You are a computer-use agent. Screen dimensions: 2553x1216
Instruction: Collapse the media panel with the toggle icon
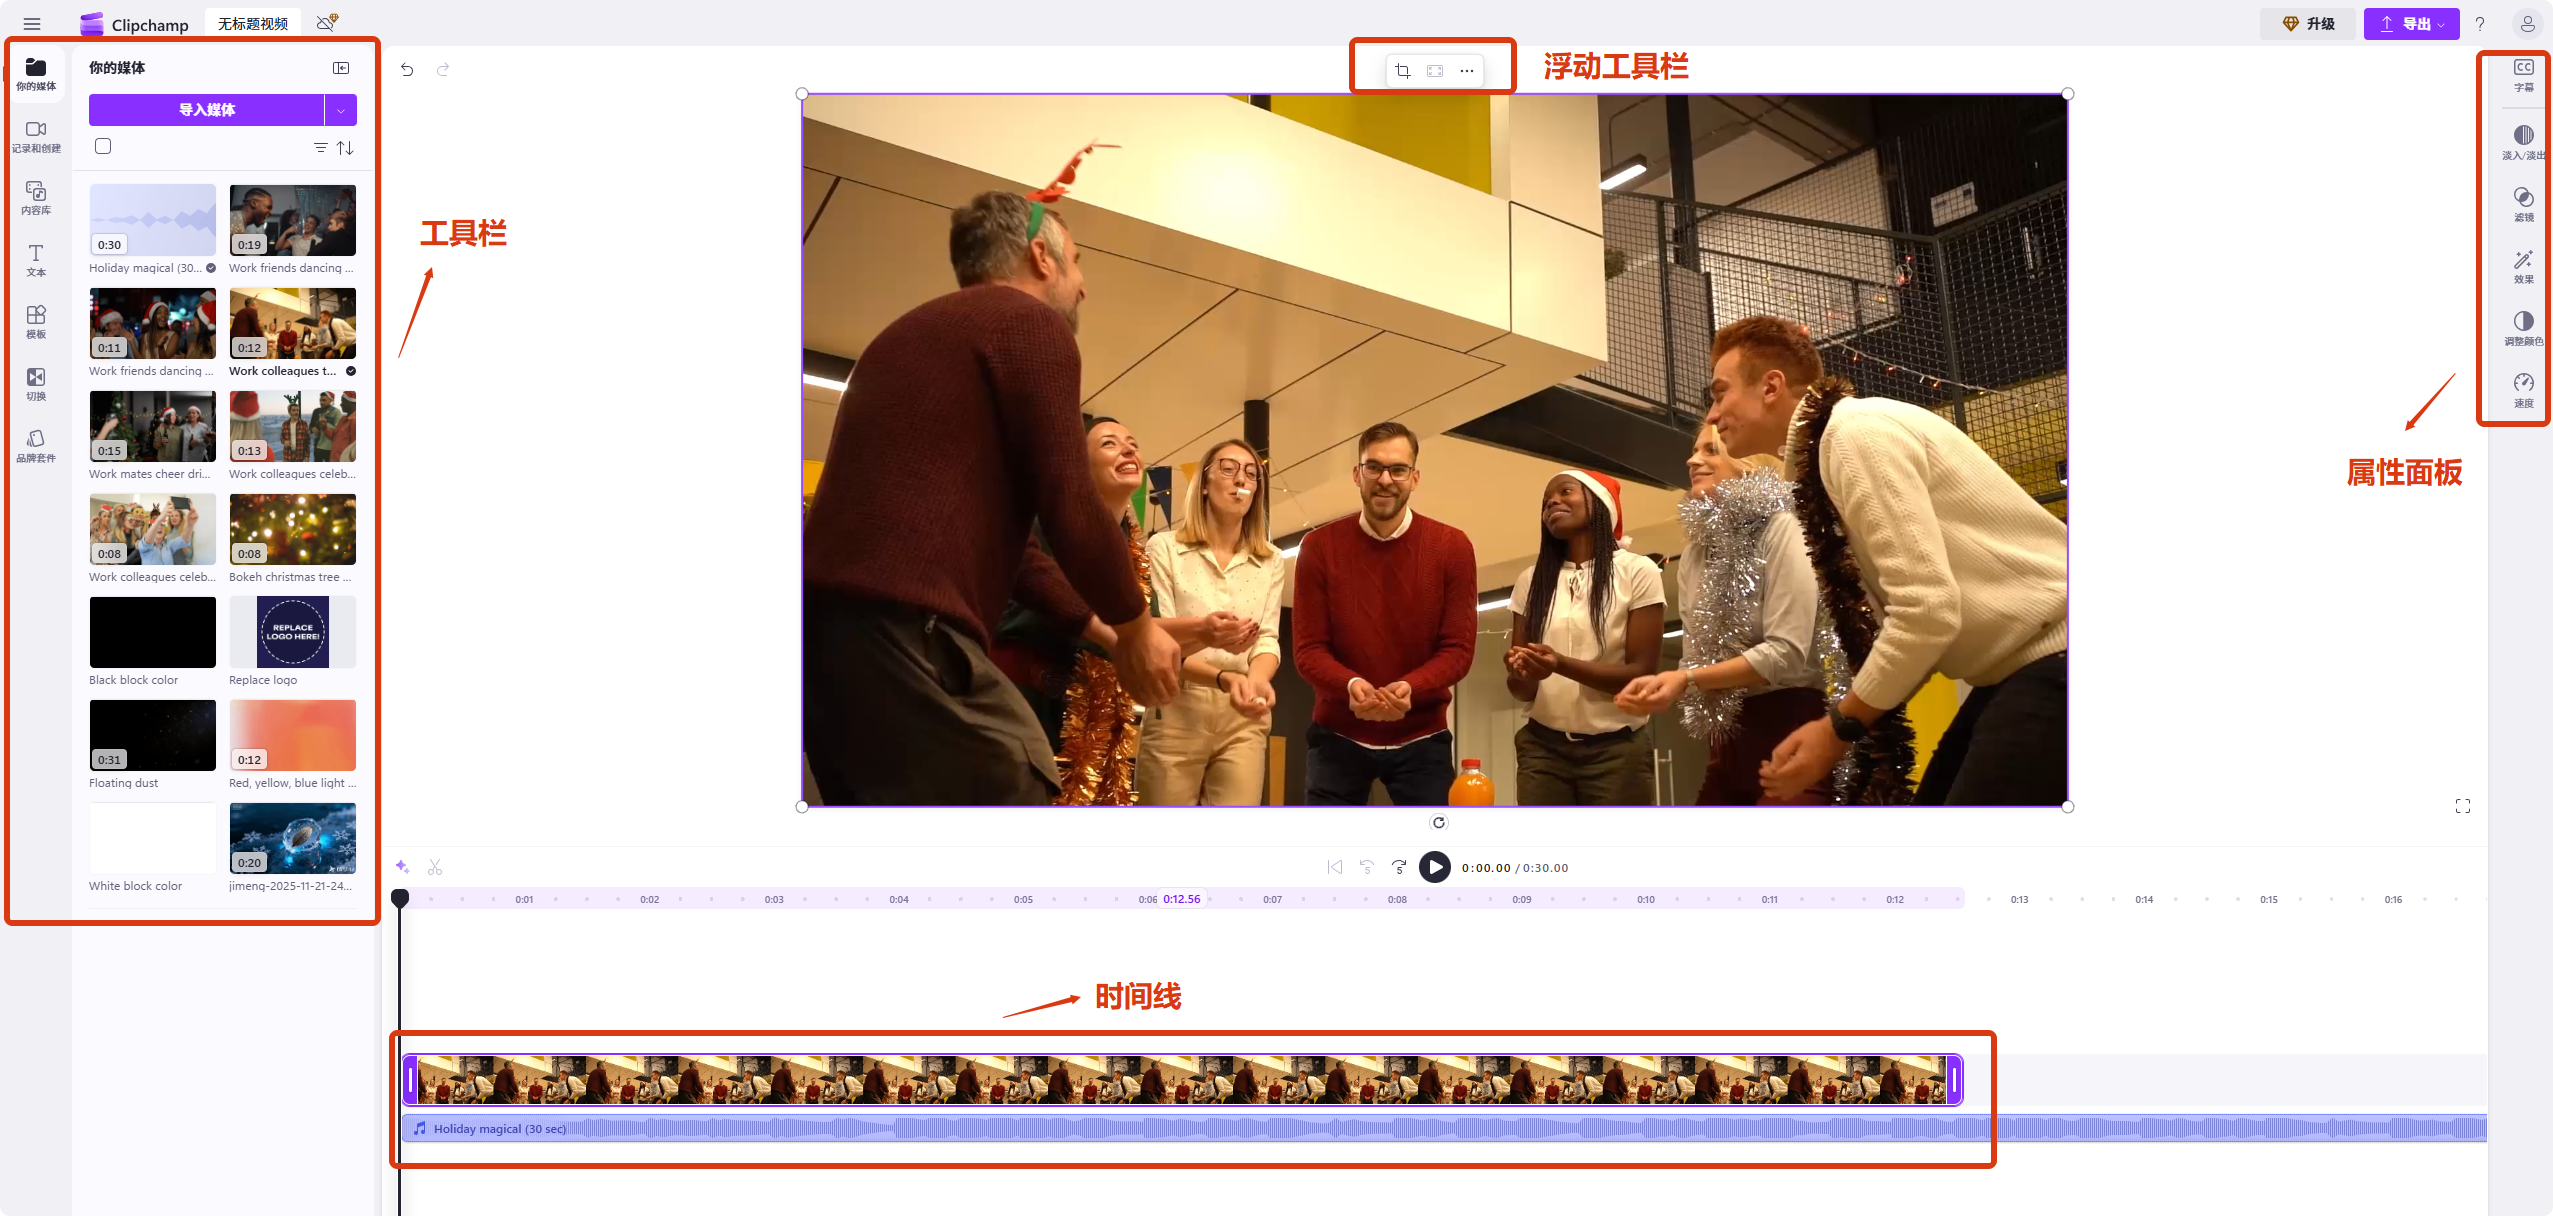coord(341,68)
